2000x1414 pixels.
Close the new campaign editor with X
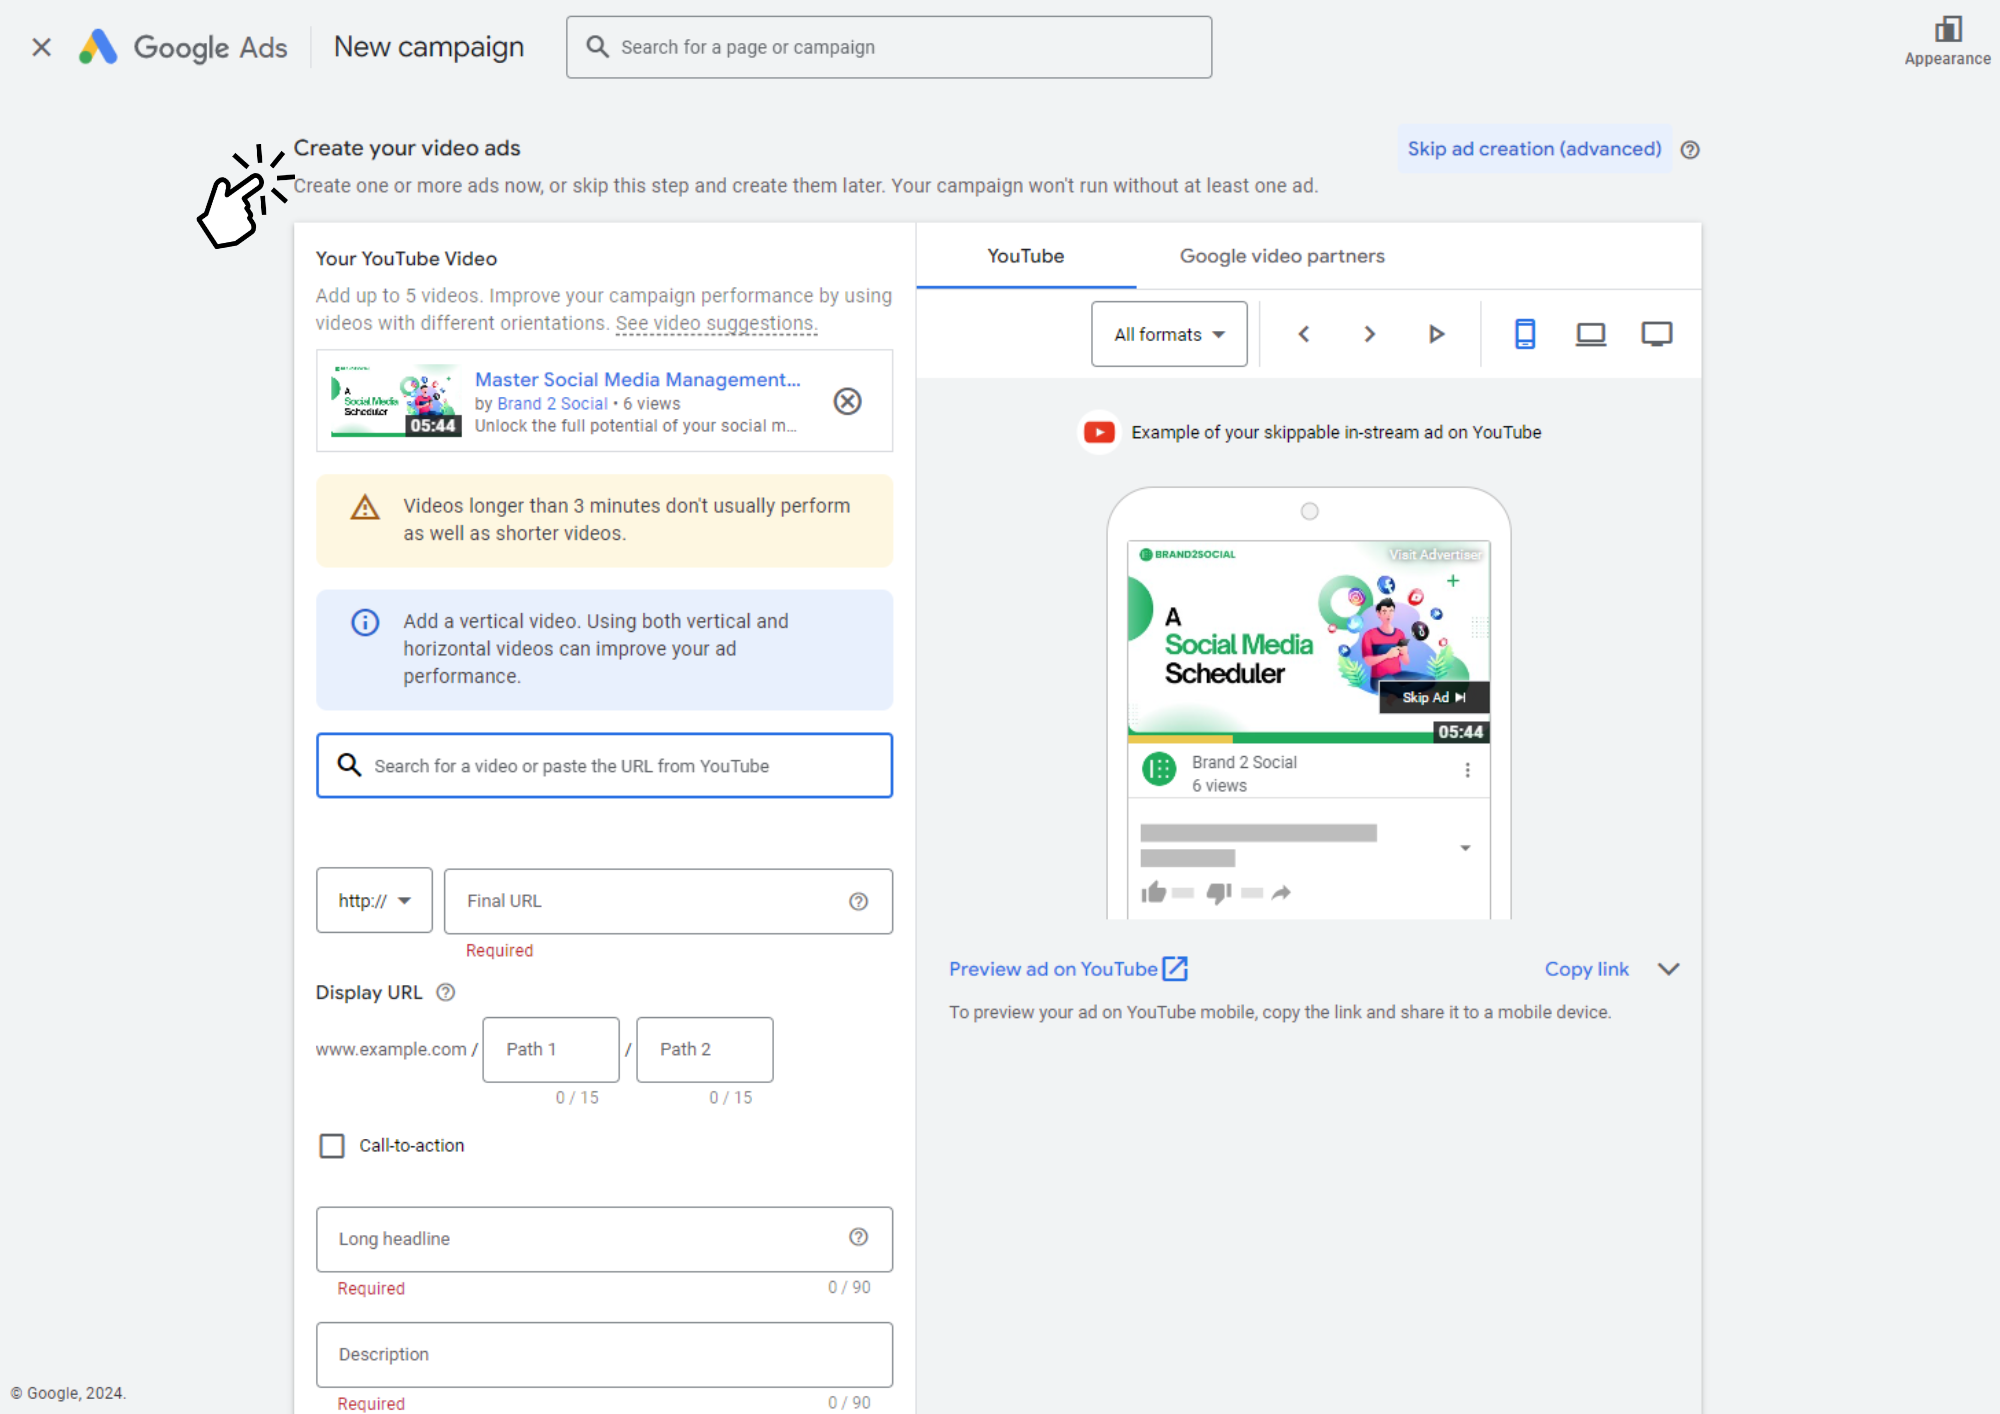pos(41,47)
